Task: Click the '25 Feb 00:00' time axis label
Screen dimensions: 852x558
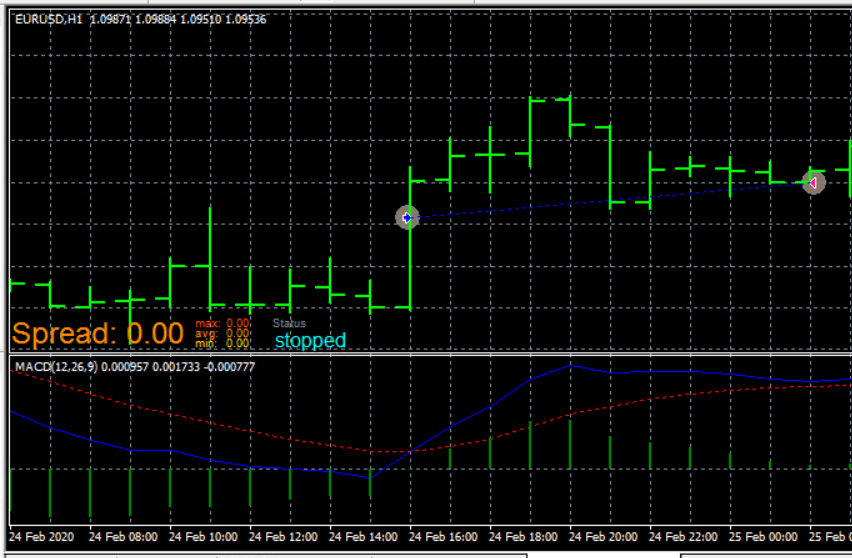Action: pos(763,537)
